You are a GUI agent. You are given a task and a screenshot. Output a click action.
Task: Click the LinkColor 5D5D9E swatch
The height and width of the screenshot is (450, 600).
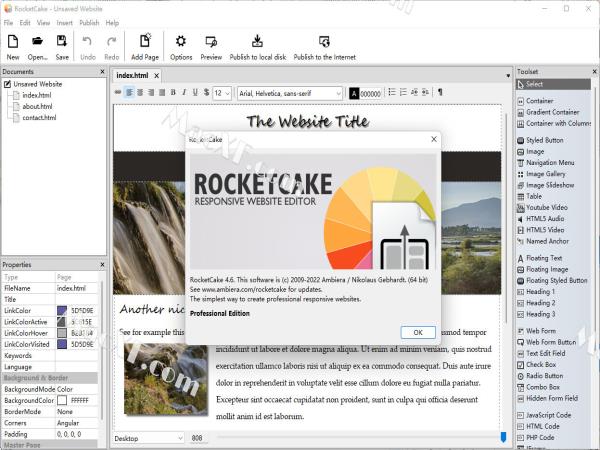click(62, 310)
